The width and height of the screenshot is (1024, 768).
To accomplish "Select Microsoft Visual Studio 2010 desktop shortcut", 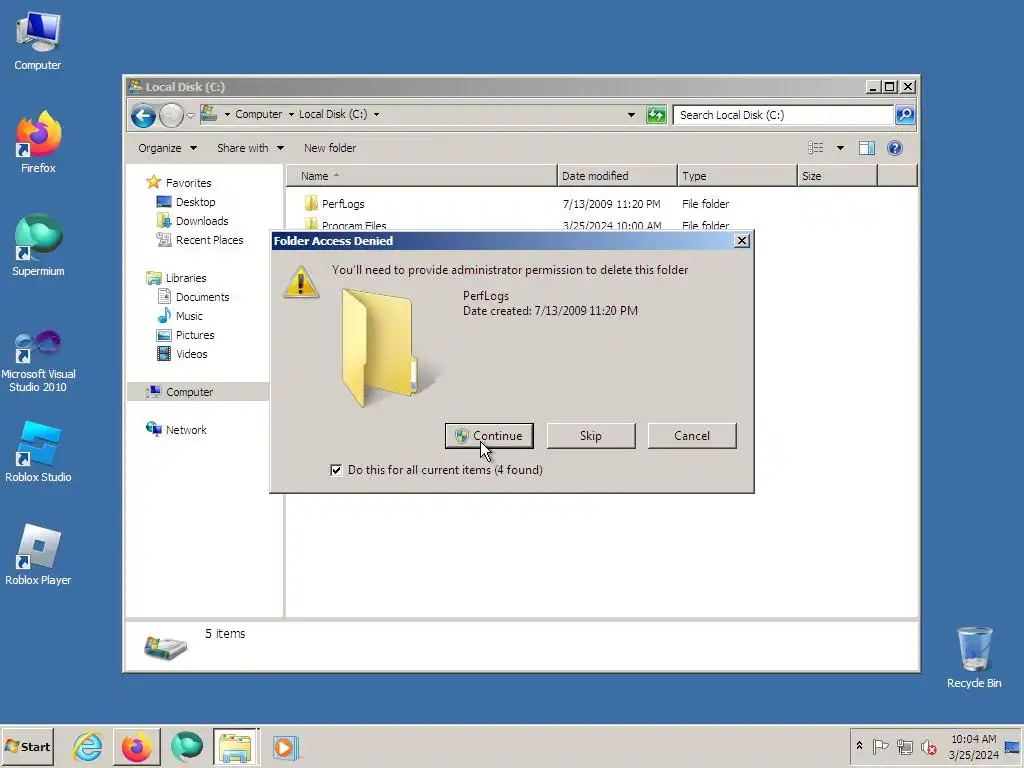I will [38, 361].
